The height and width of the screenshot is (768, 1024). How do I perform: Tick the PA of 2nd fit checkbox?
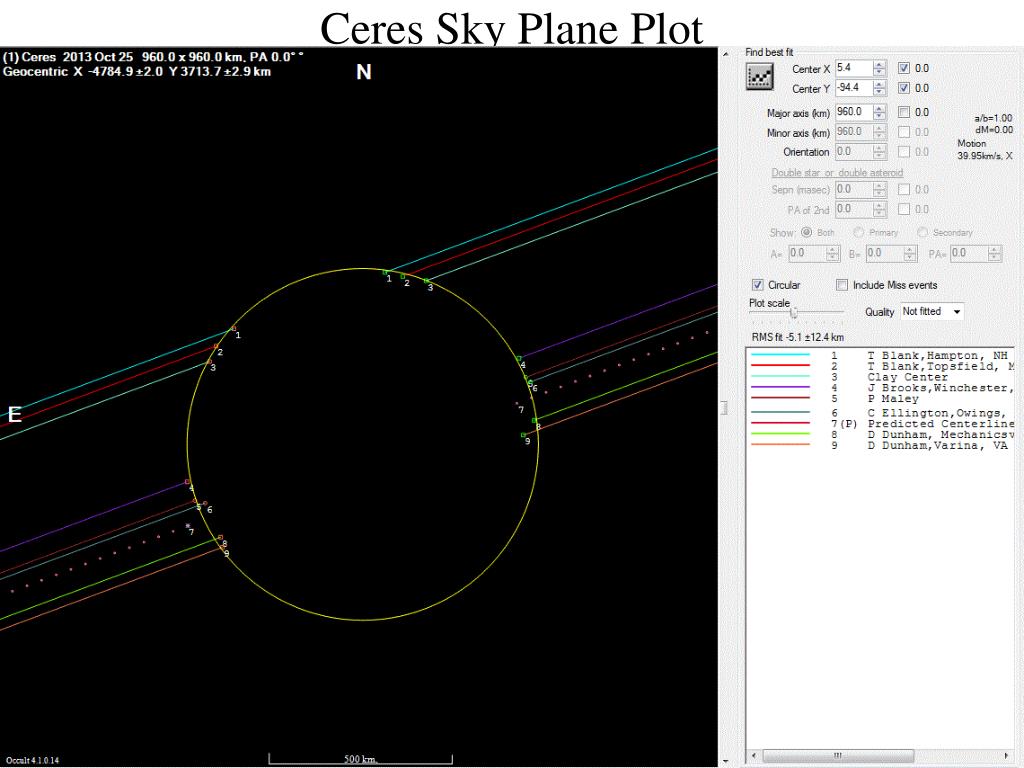(x=904, y=209)
